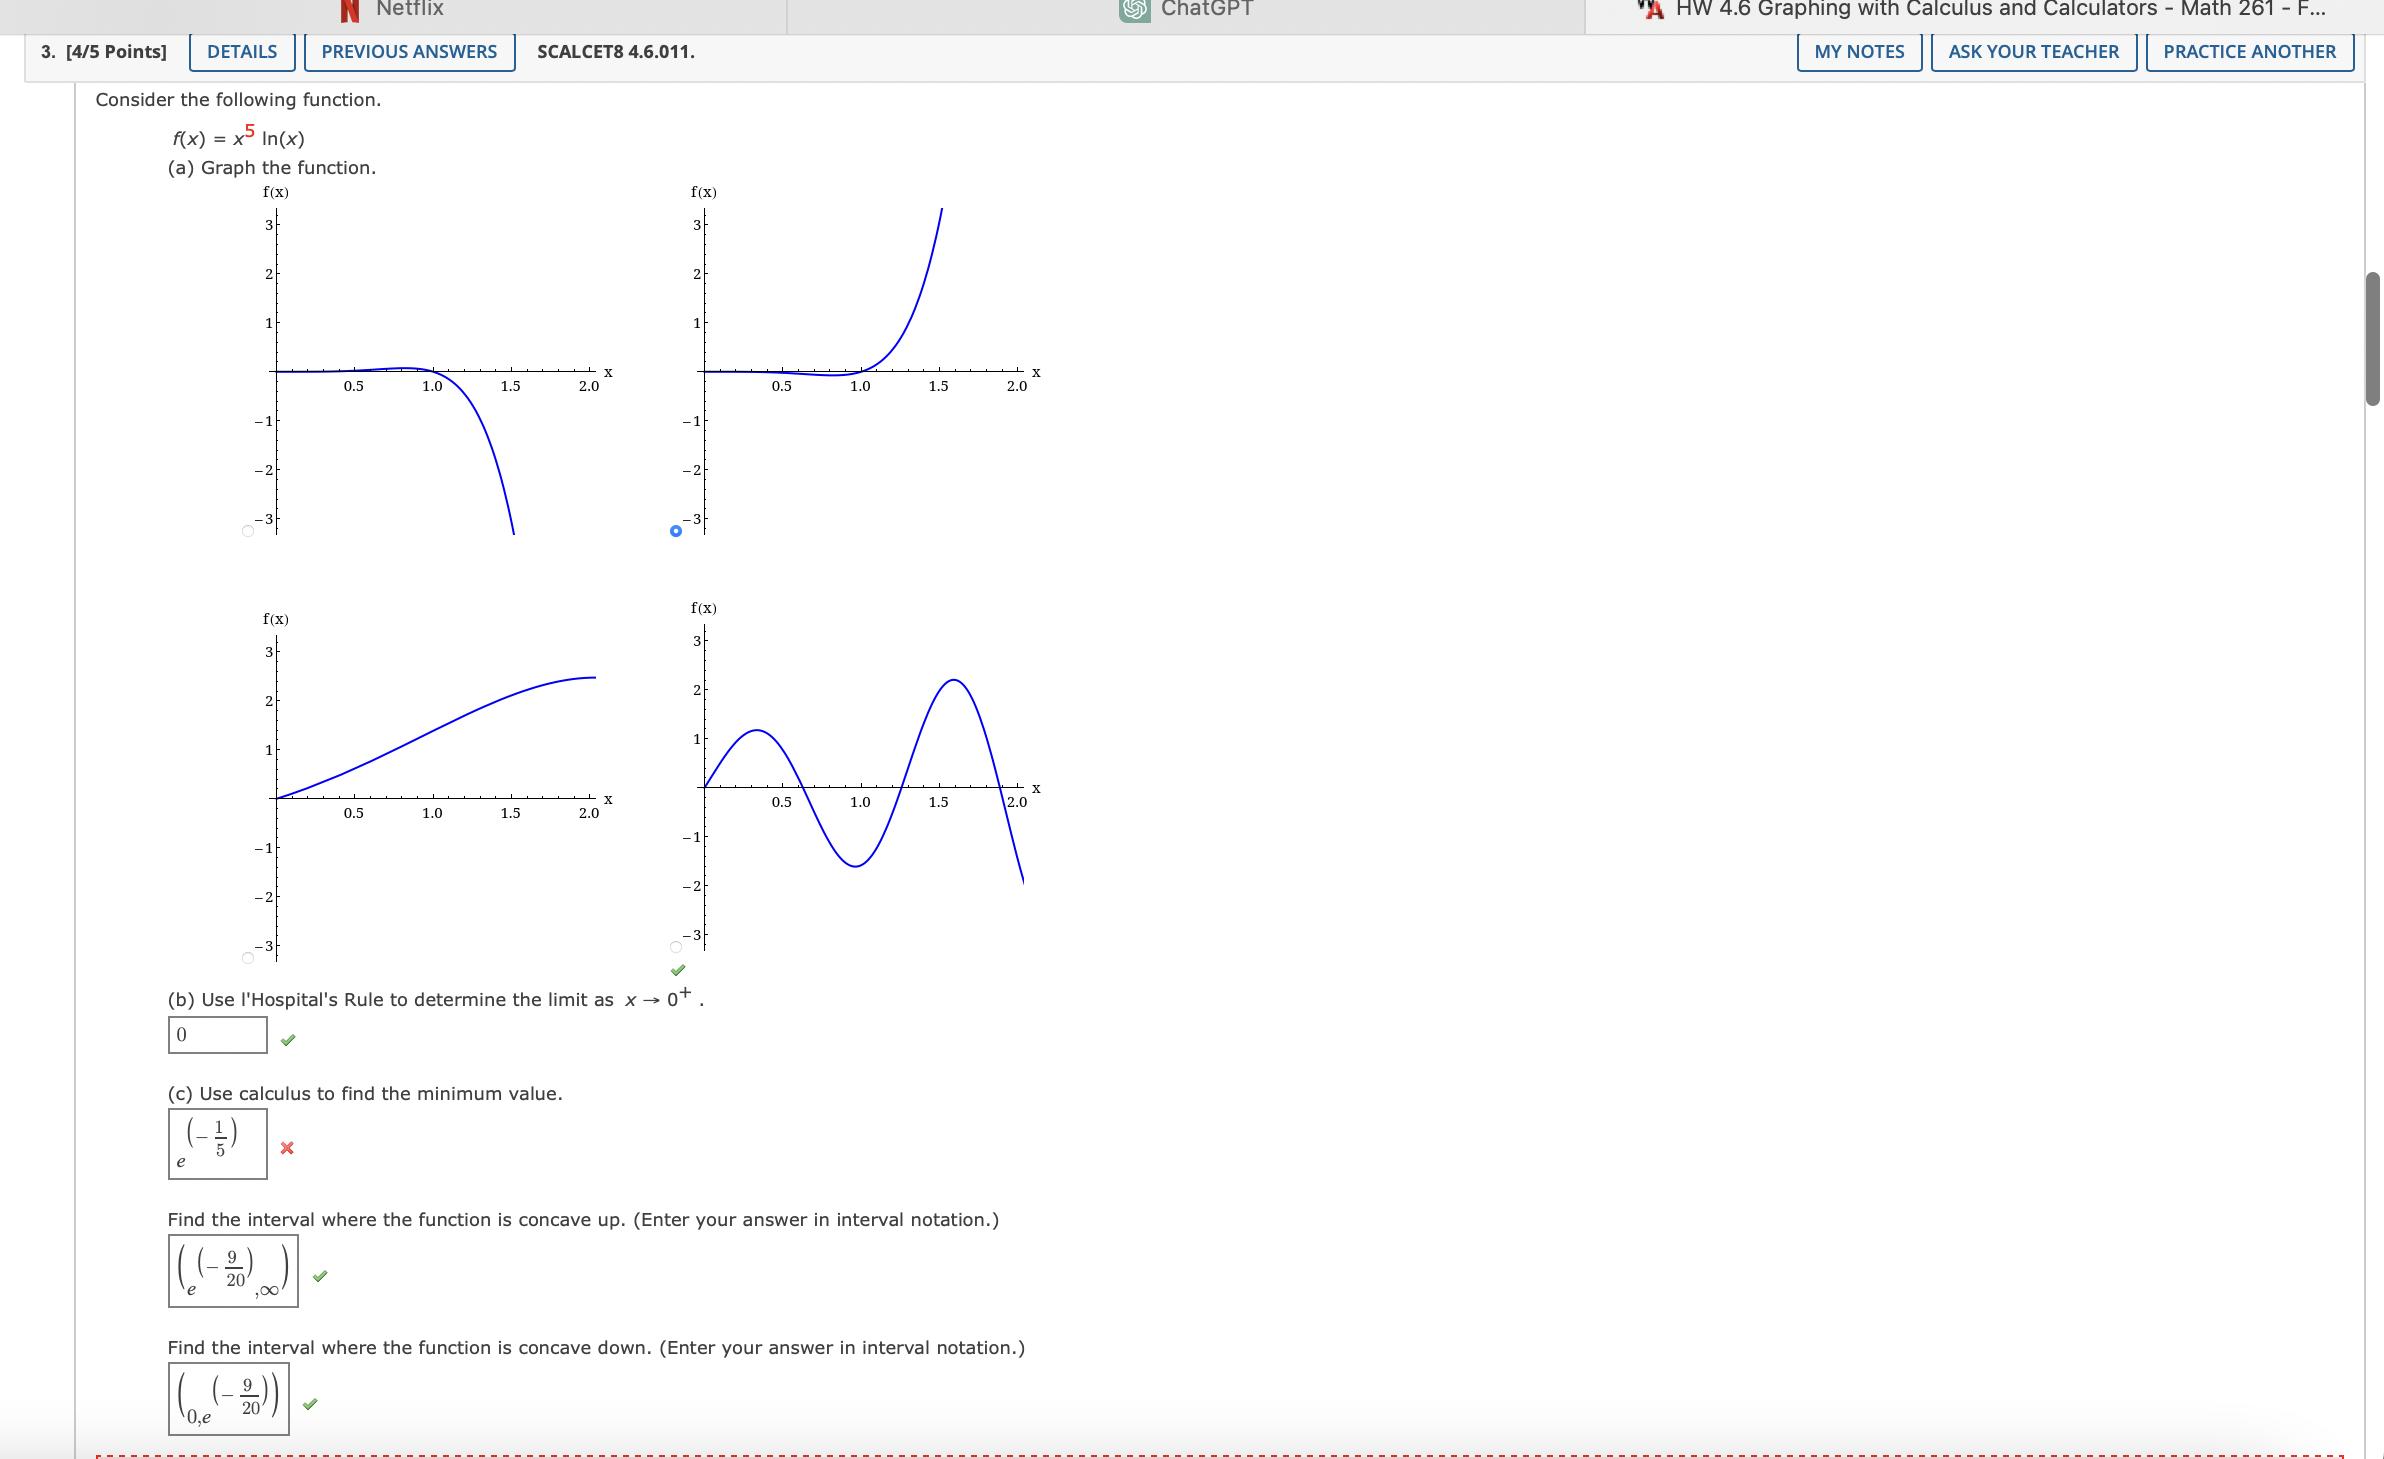Click the green checkmark beside concave down answer
2384x1459 pixels.
point(310,1404)
